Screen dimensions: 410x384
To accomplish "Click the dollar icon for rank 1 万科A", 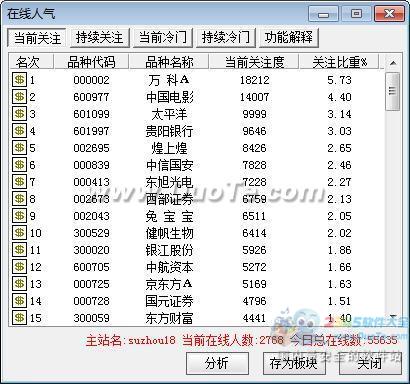I will click(19, 80).
